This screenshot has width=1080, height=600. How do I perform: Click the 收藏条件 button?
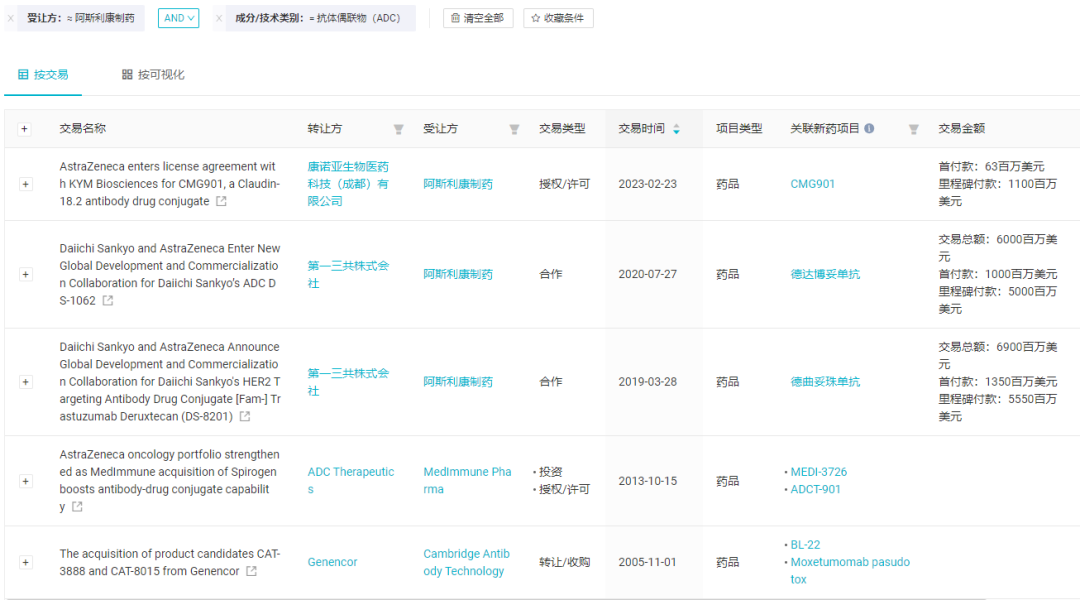pyautogui.click(x=558, y=18)
